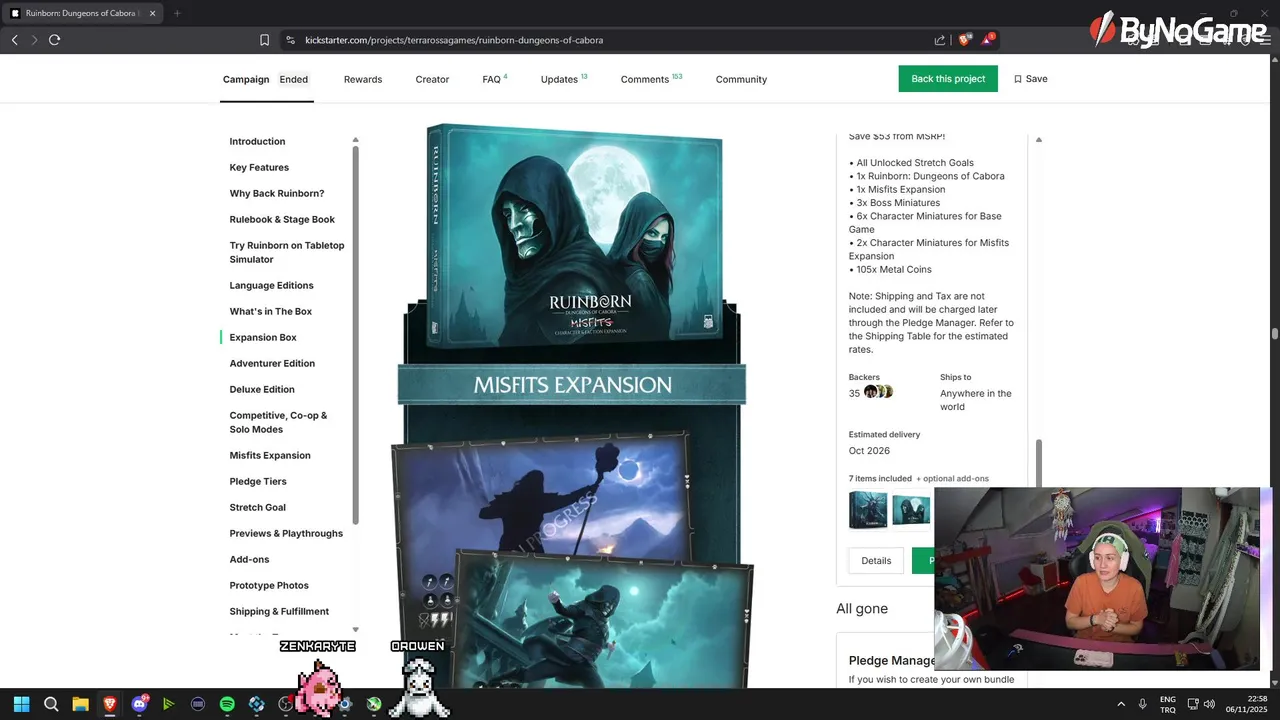Image resolution: width=1280 pixels, height=720 pixels.
Task: Open the Campaign tab
Action: [x=246, y=79]
